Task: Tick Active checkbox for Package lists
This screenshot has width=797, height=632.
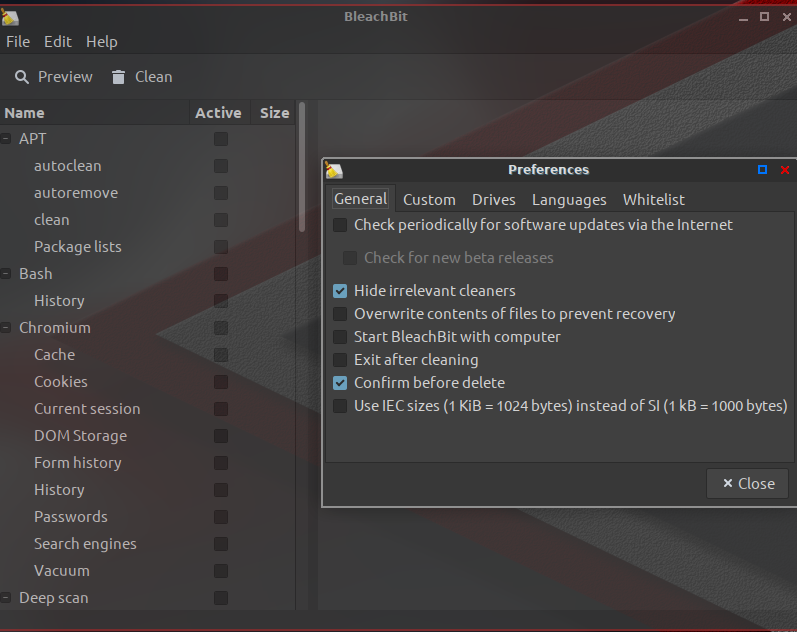Action: (x=221, y=247)
